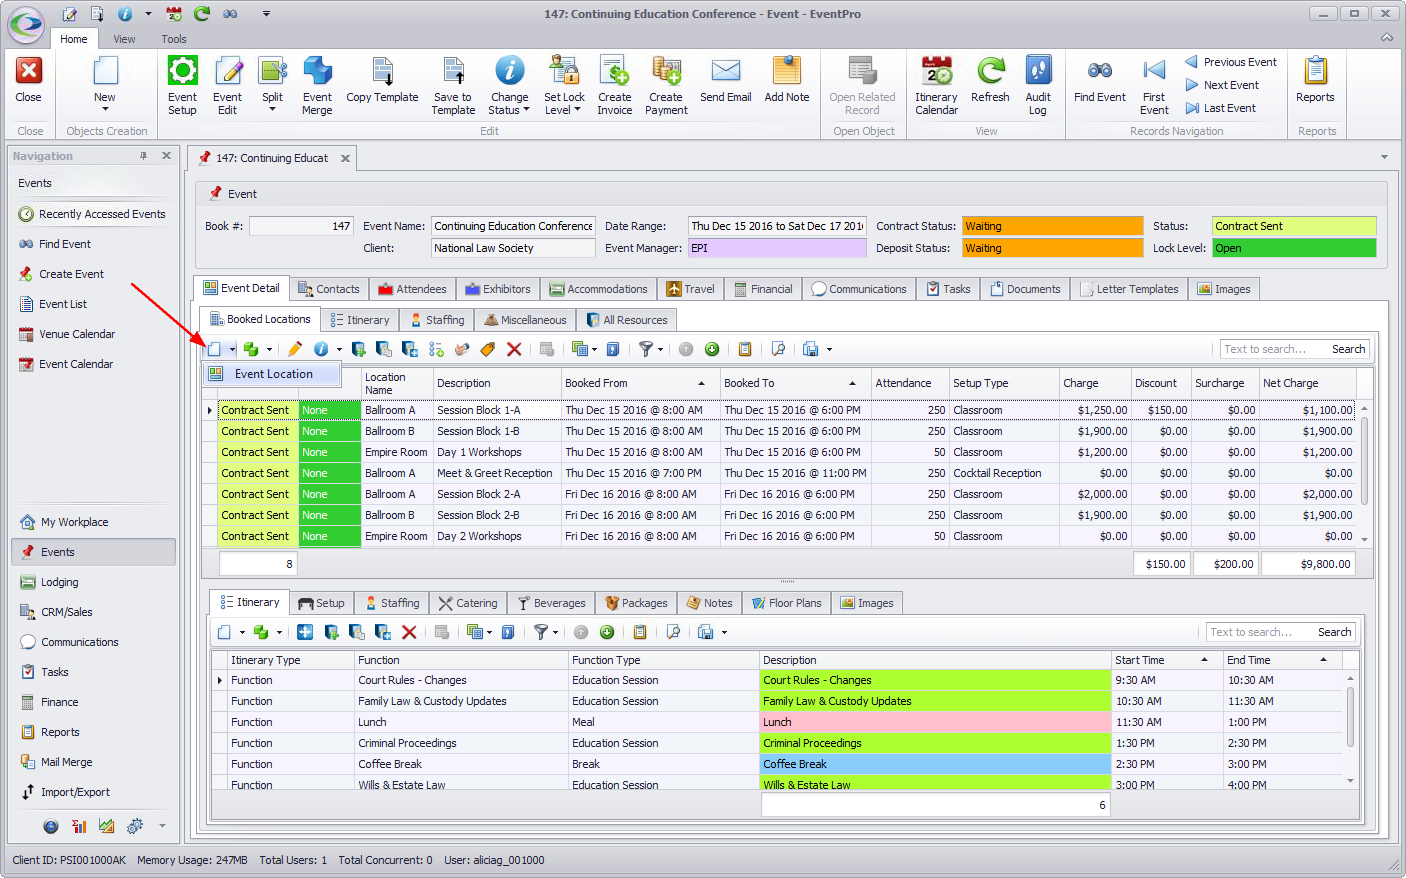Click Booked Locations text search box

tap(1272, 349)
